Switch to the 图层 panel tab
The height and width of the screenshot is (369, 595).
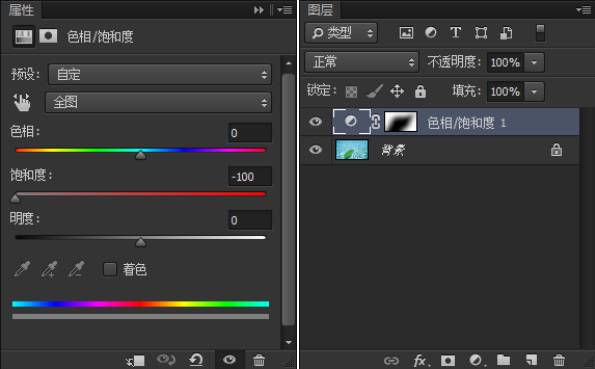coord(320,10)
